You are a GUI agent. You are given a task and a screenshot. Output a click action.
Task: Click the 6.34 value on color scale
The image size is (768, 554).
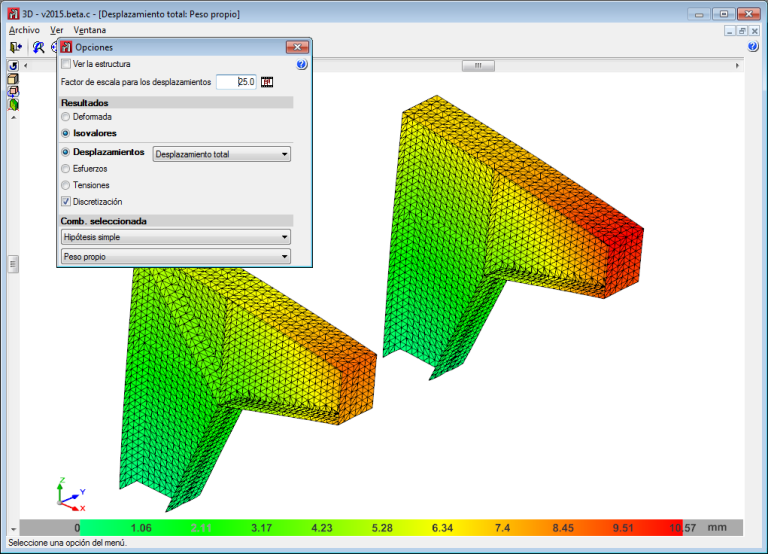tap(442, 528)
